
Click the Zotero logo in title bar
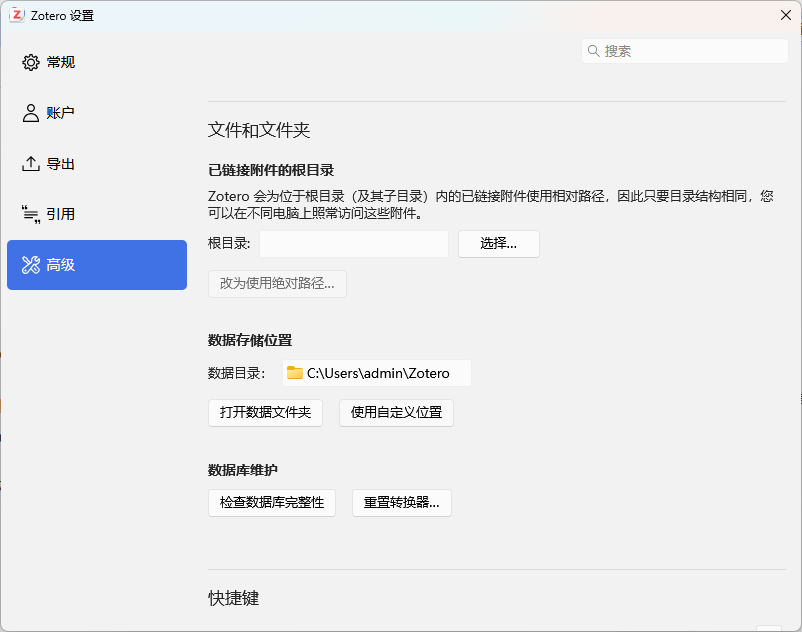pyautogui.click(x=16, y=15)
